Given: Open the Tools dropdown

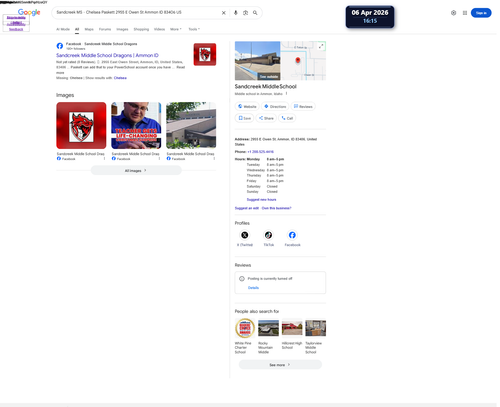Looking at the screenshot, I should (194, 29).
